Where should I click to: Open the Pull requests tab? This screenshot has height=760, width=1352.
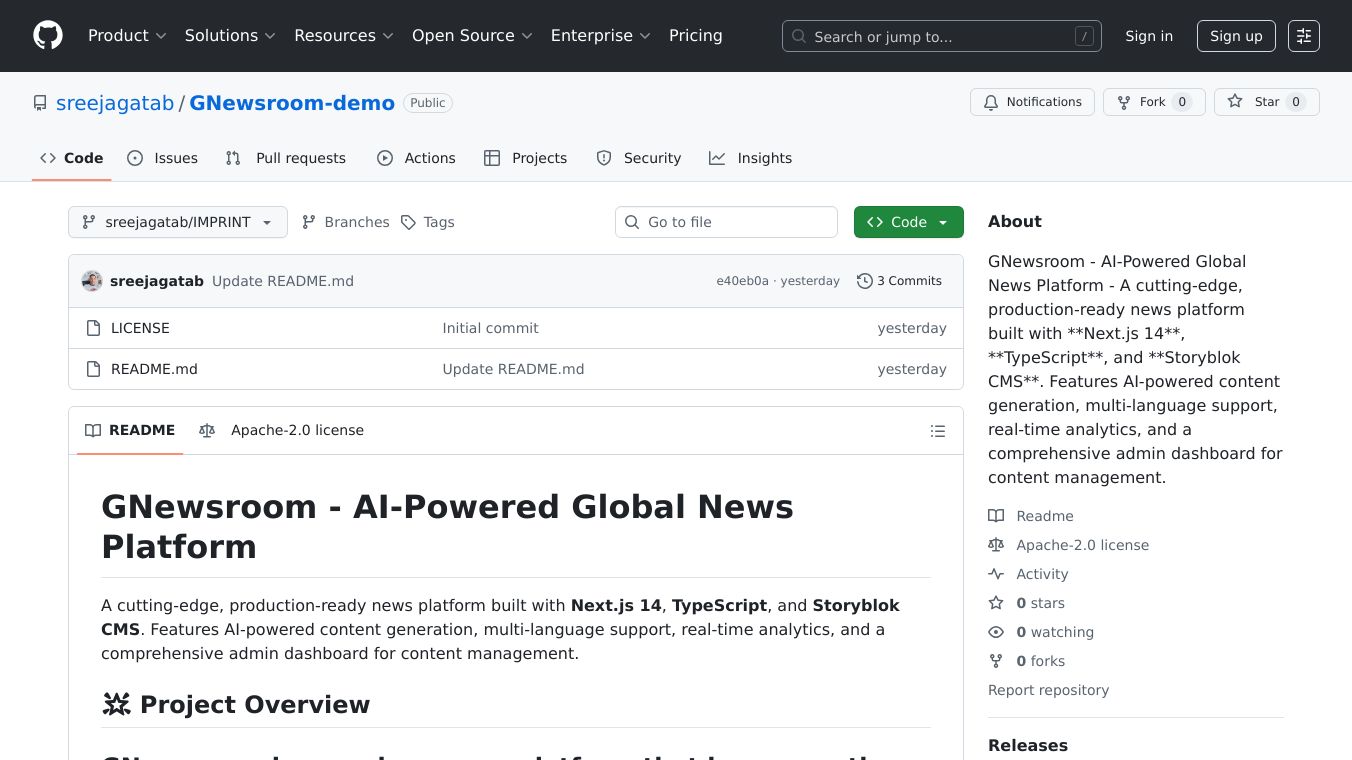coord(286,158)
